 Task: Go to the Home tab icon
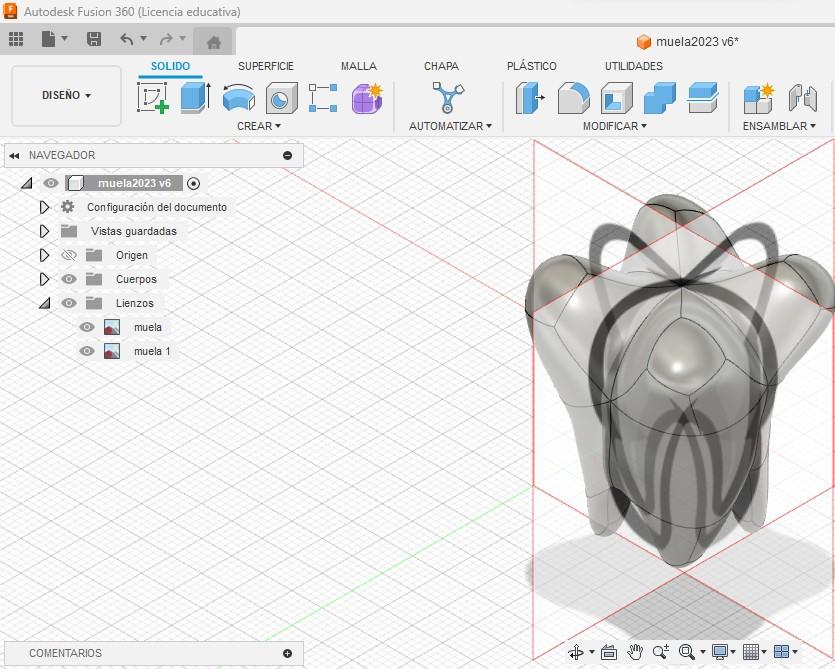[x=214, y=42]
